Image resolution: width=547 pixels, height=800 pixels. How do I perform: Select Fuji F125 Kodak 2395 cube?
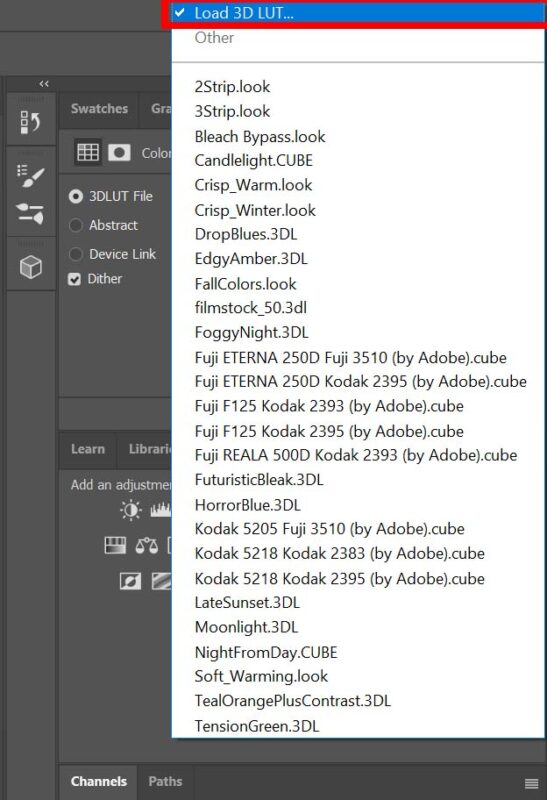tap(358, 431)
